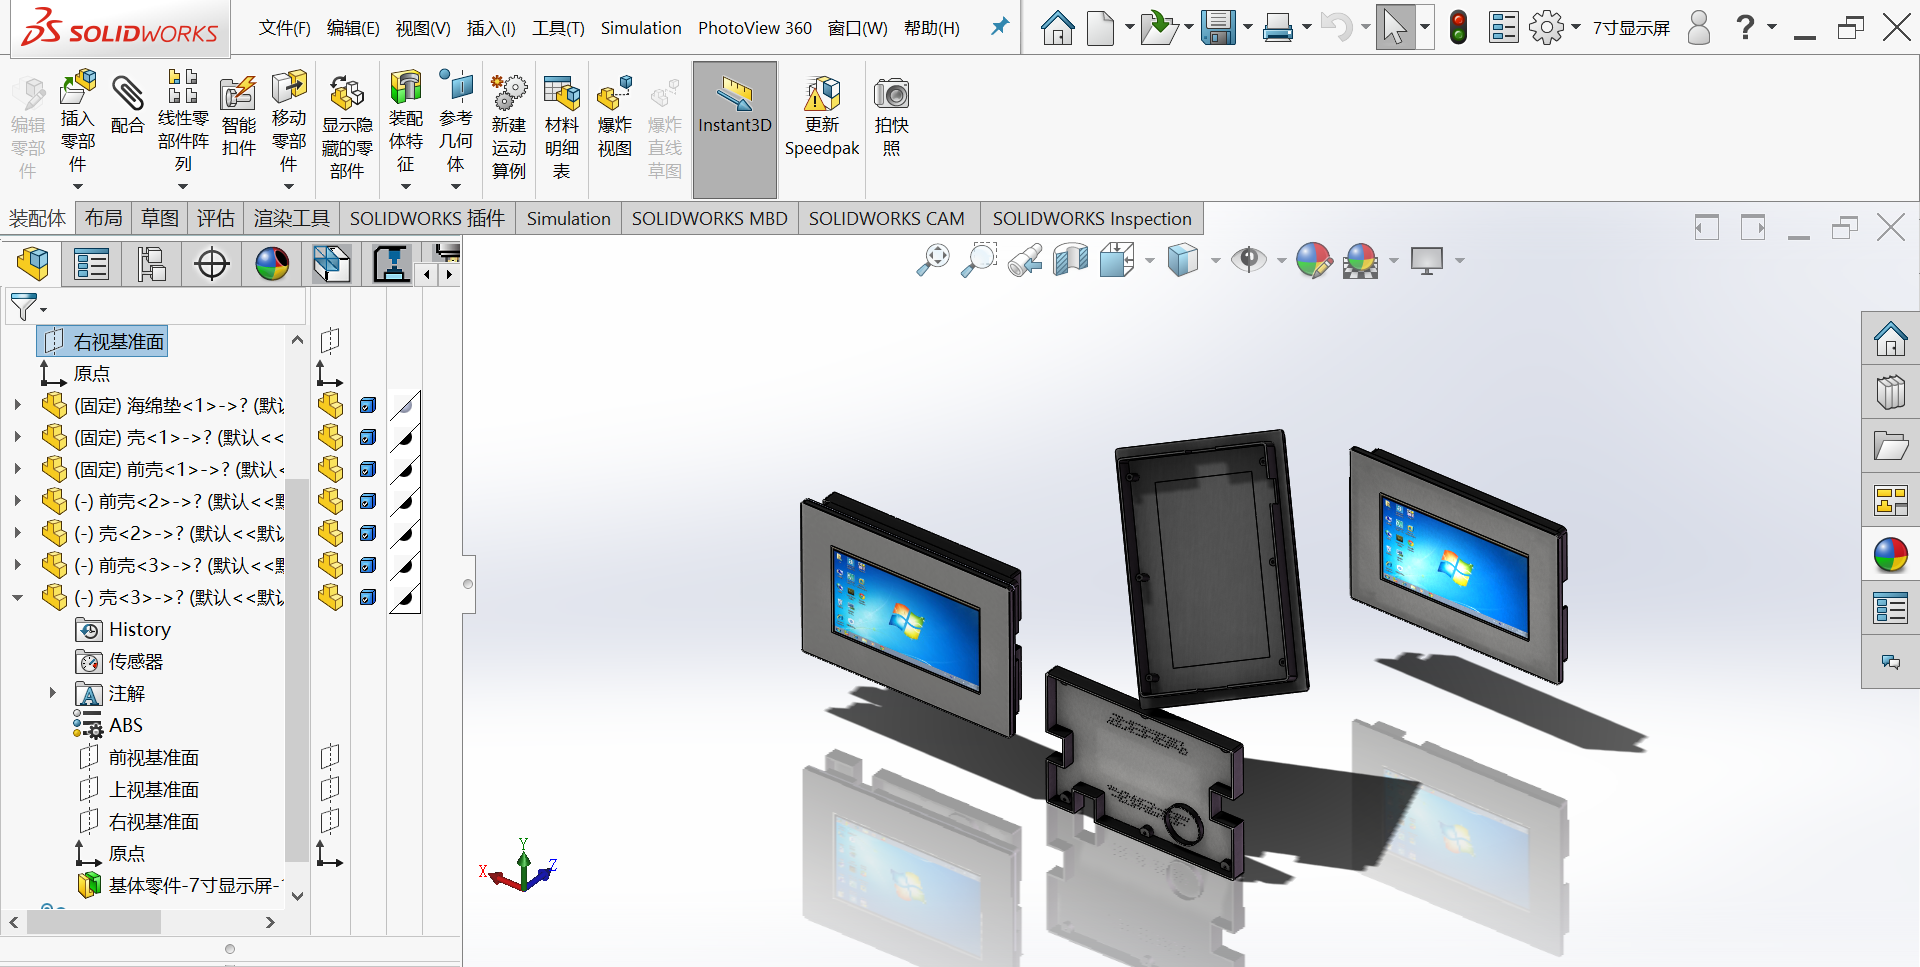This screenshot has height=967, width=1920.
Task: Toggle display mode for 壳<1> row
Action: (x=368, y=437)
